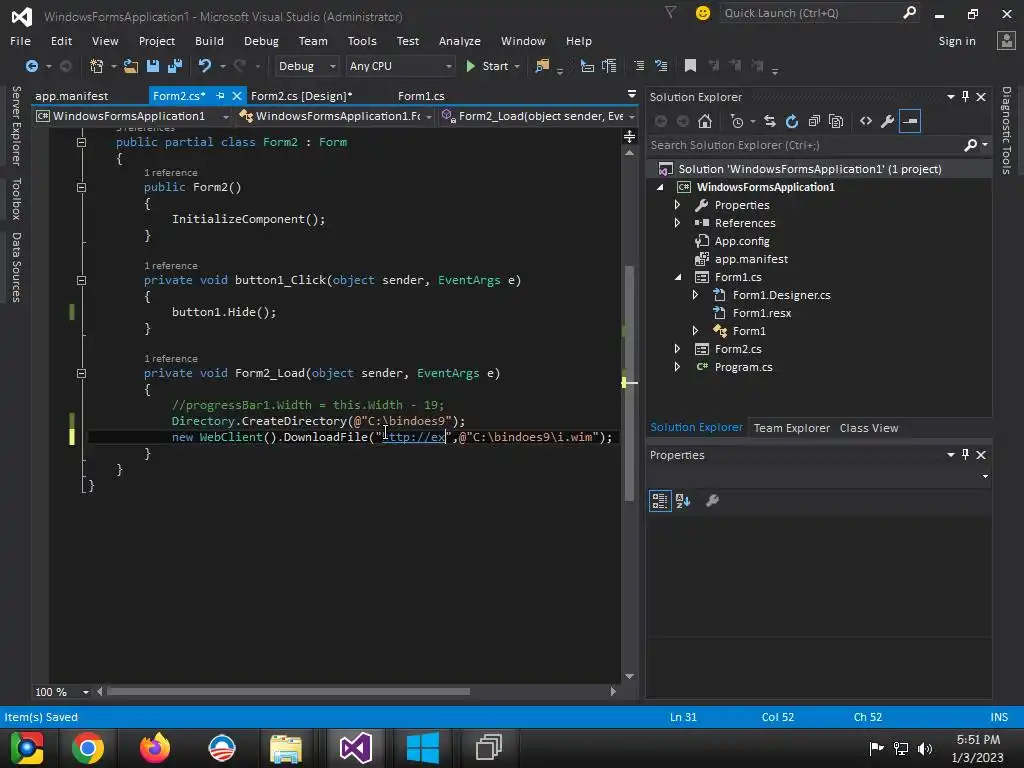This screenshot has width=1024, height=768.
Task: Toggle auto-hide pin of Solution Explorer
Action: tap(965, 97)
